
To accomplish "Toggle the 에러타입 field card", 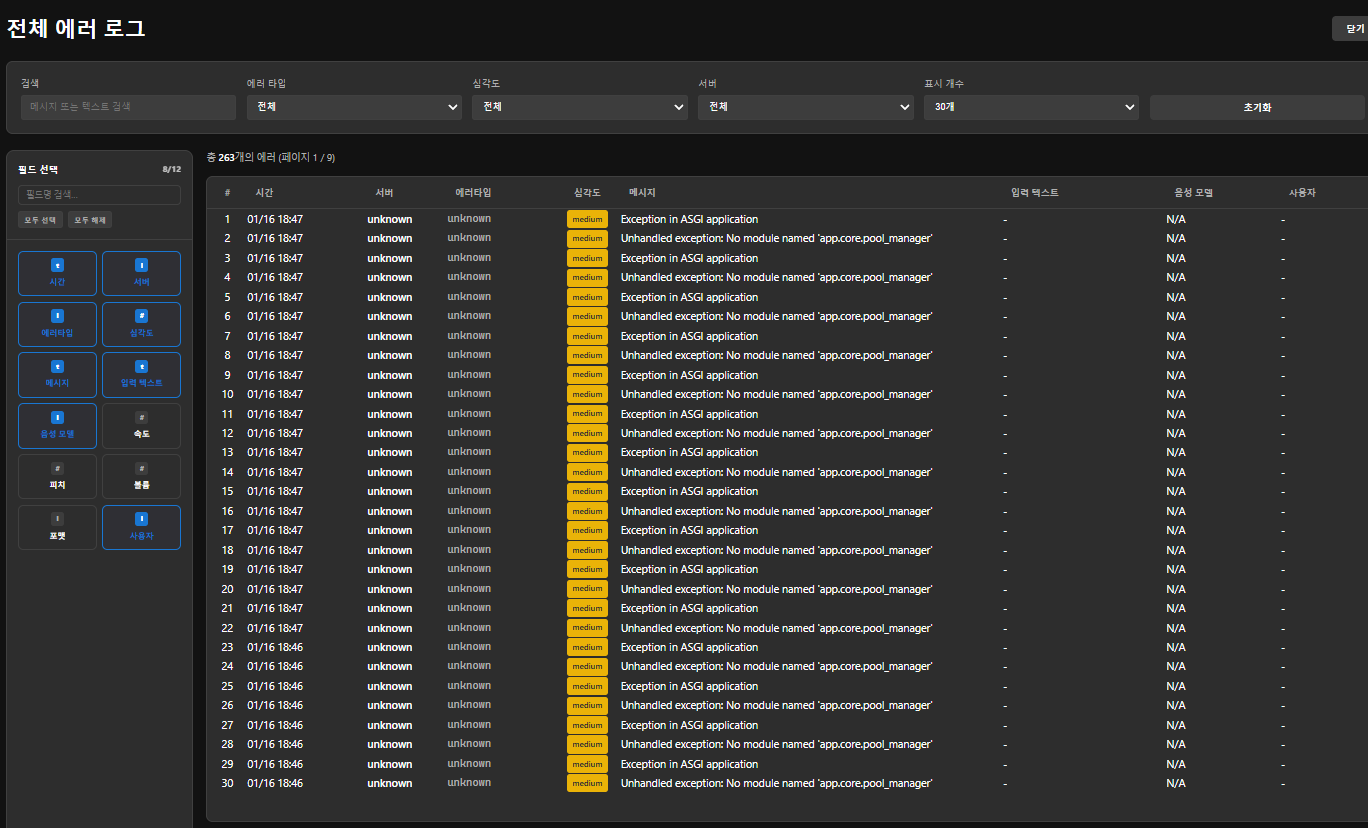I will click(x=57, y=324).
